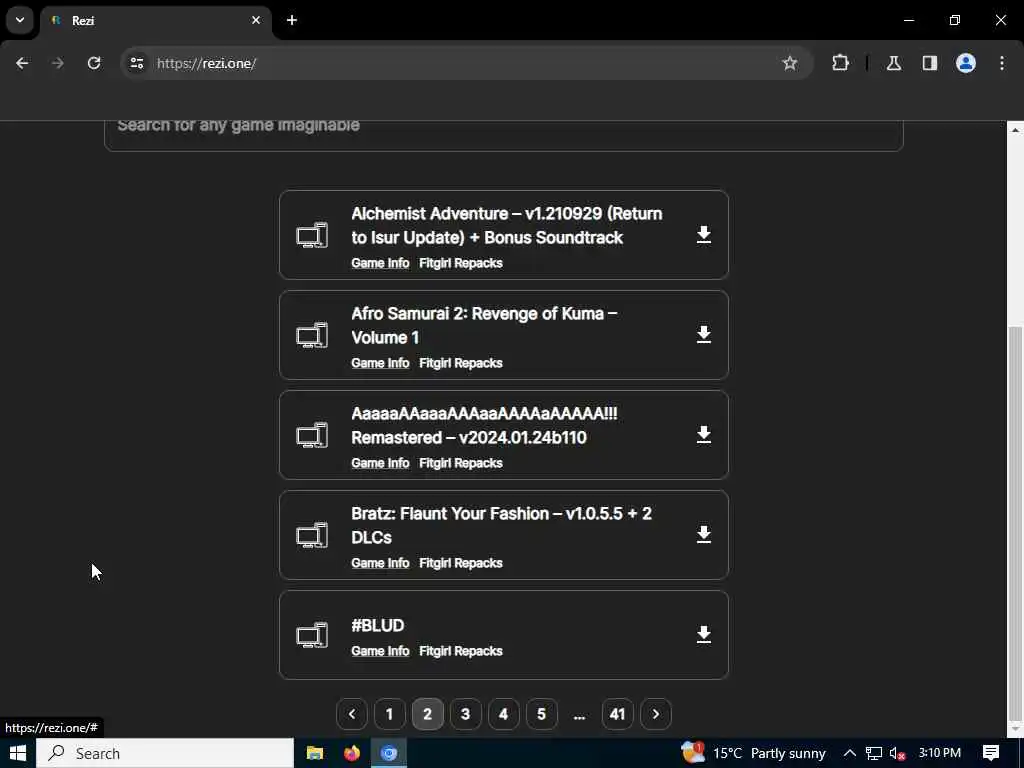1024x768 pixels.
Task: Click the PC icon beside Afro Samurai 2
Action: click(x=312, y=335)
